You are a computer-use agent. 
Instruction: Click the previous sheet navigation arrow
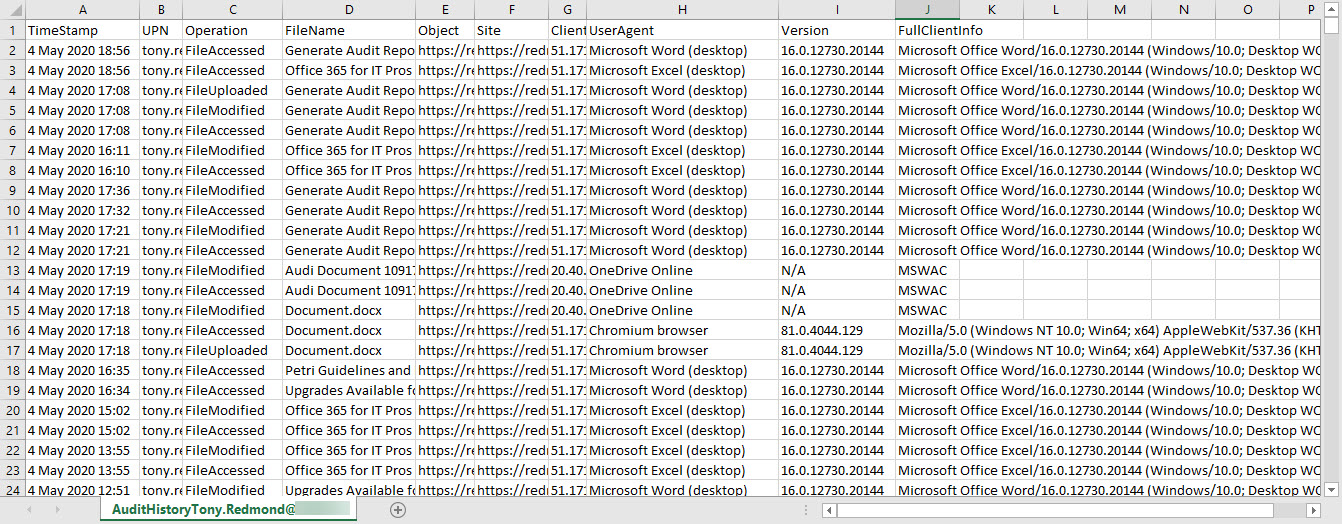[x=30, y=510]
